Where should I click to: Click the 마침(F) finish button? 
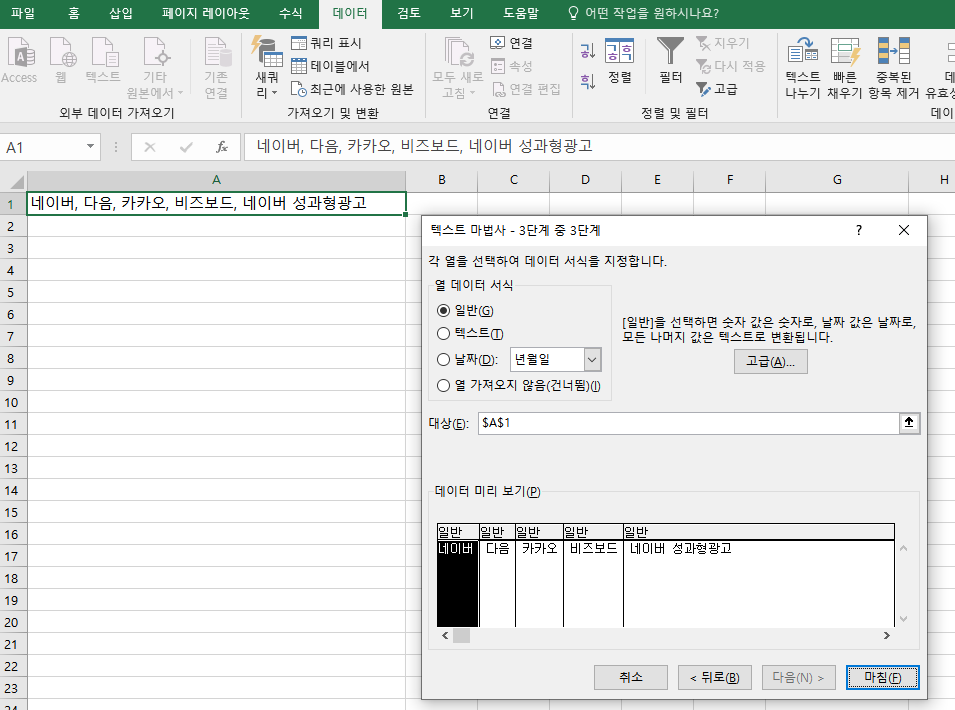pyautogui.click(x=883, y=677)
